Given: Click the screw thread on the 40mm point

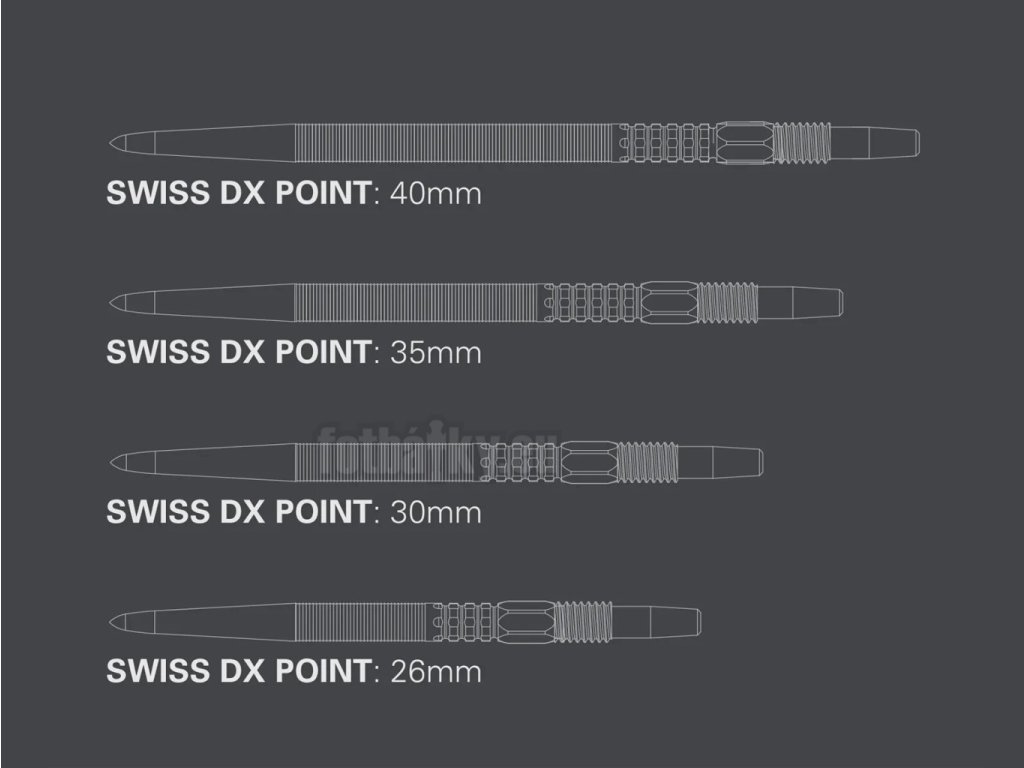Looking at the screenshot, I should pos(803,143).
